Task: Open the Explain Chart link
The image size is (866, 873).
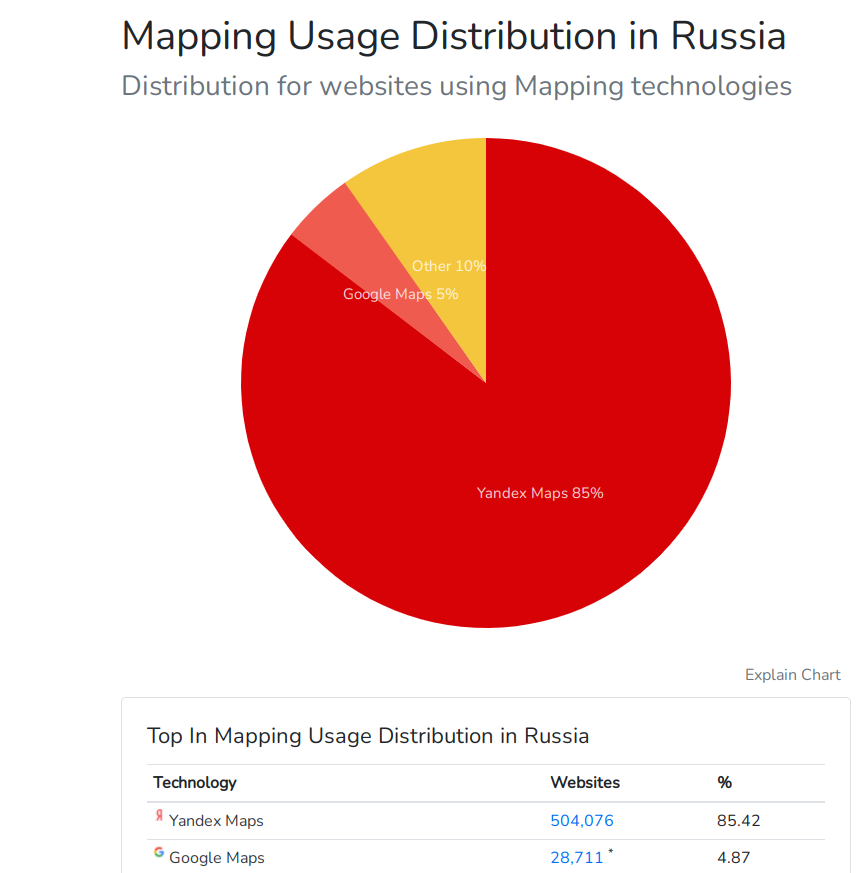Action: pyautogui.click(x=792, y=675)
